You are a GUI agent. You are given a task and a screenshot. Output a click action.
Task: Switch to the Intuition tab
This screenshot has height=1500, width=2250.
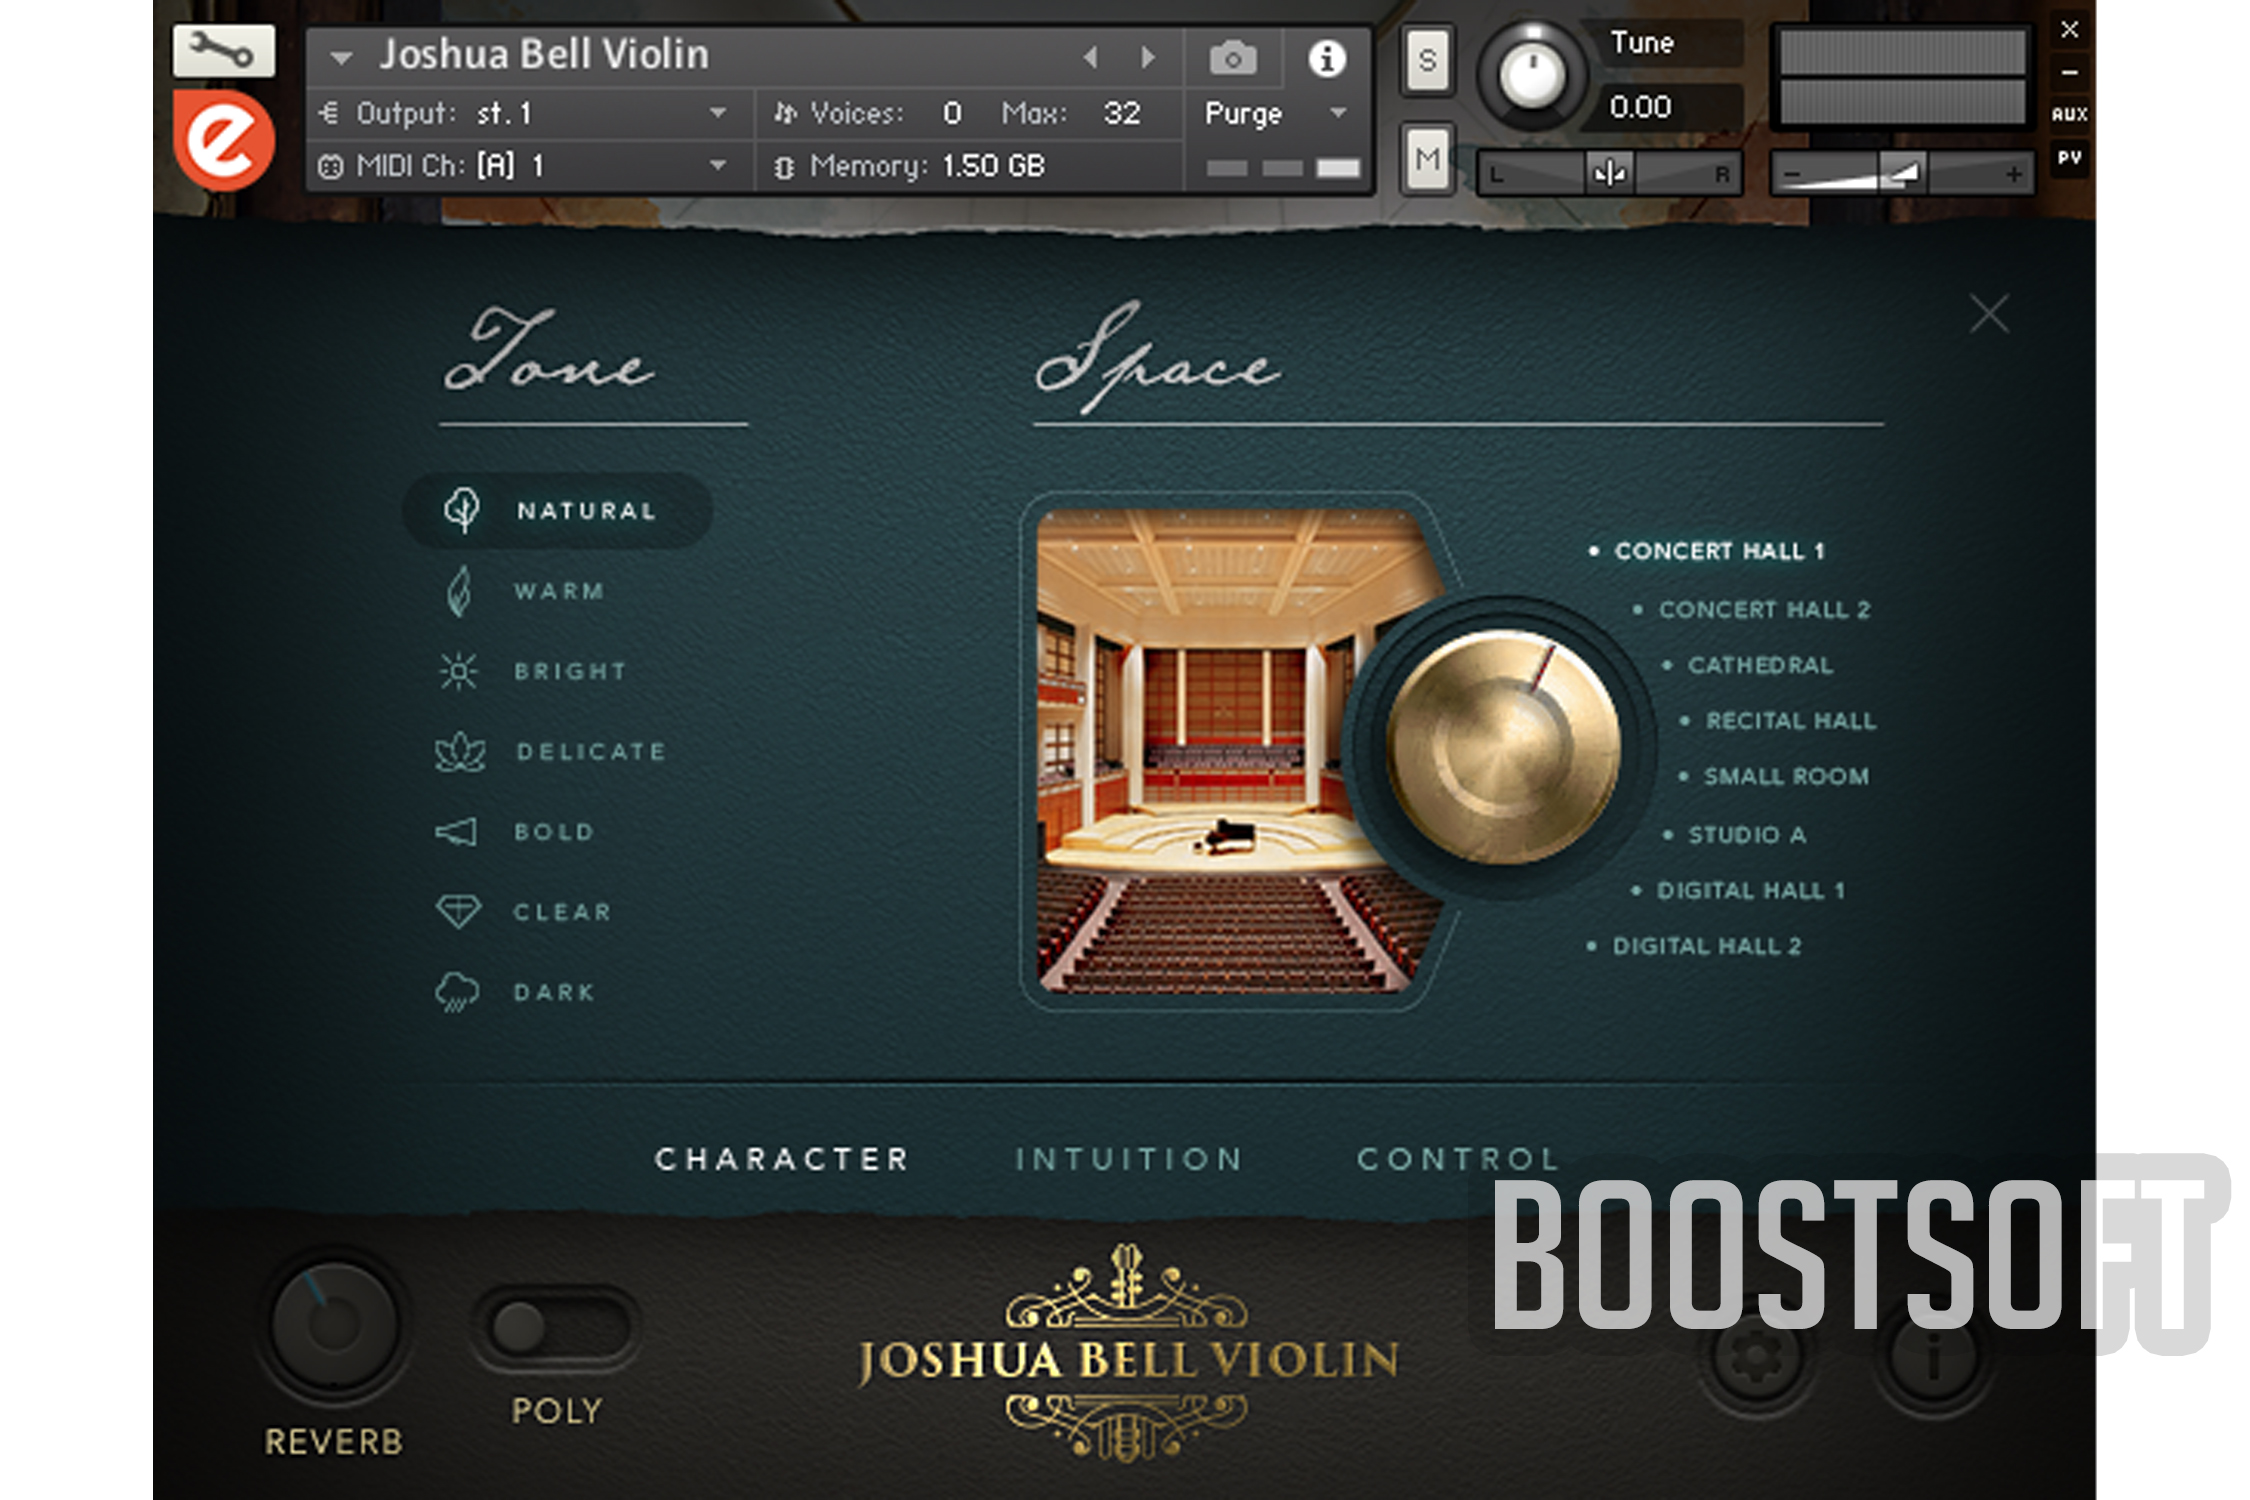(1128, 1159)
